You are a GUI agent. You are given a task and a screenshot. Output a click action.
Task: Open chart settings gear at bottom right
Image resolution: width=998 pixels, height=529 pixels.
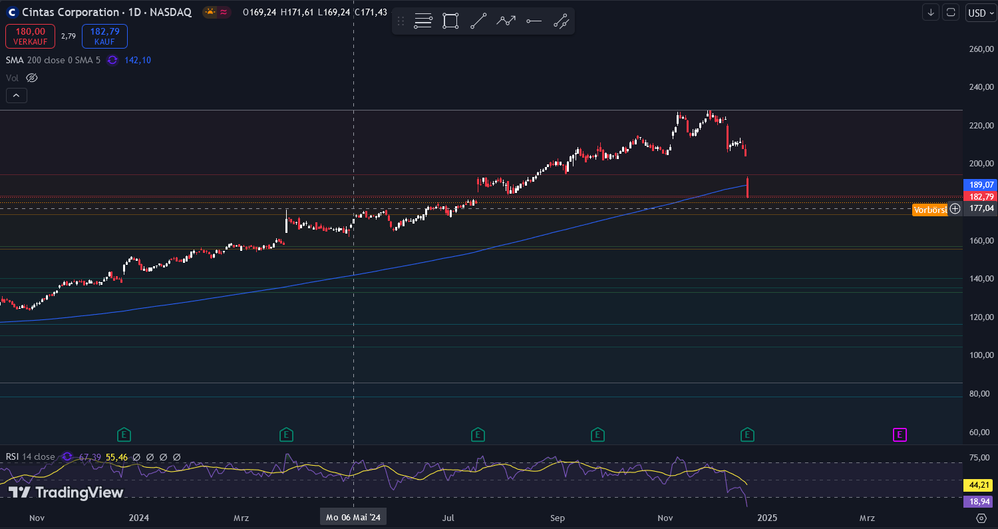click(981, 518)
